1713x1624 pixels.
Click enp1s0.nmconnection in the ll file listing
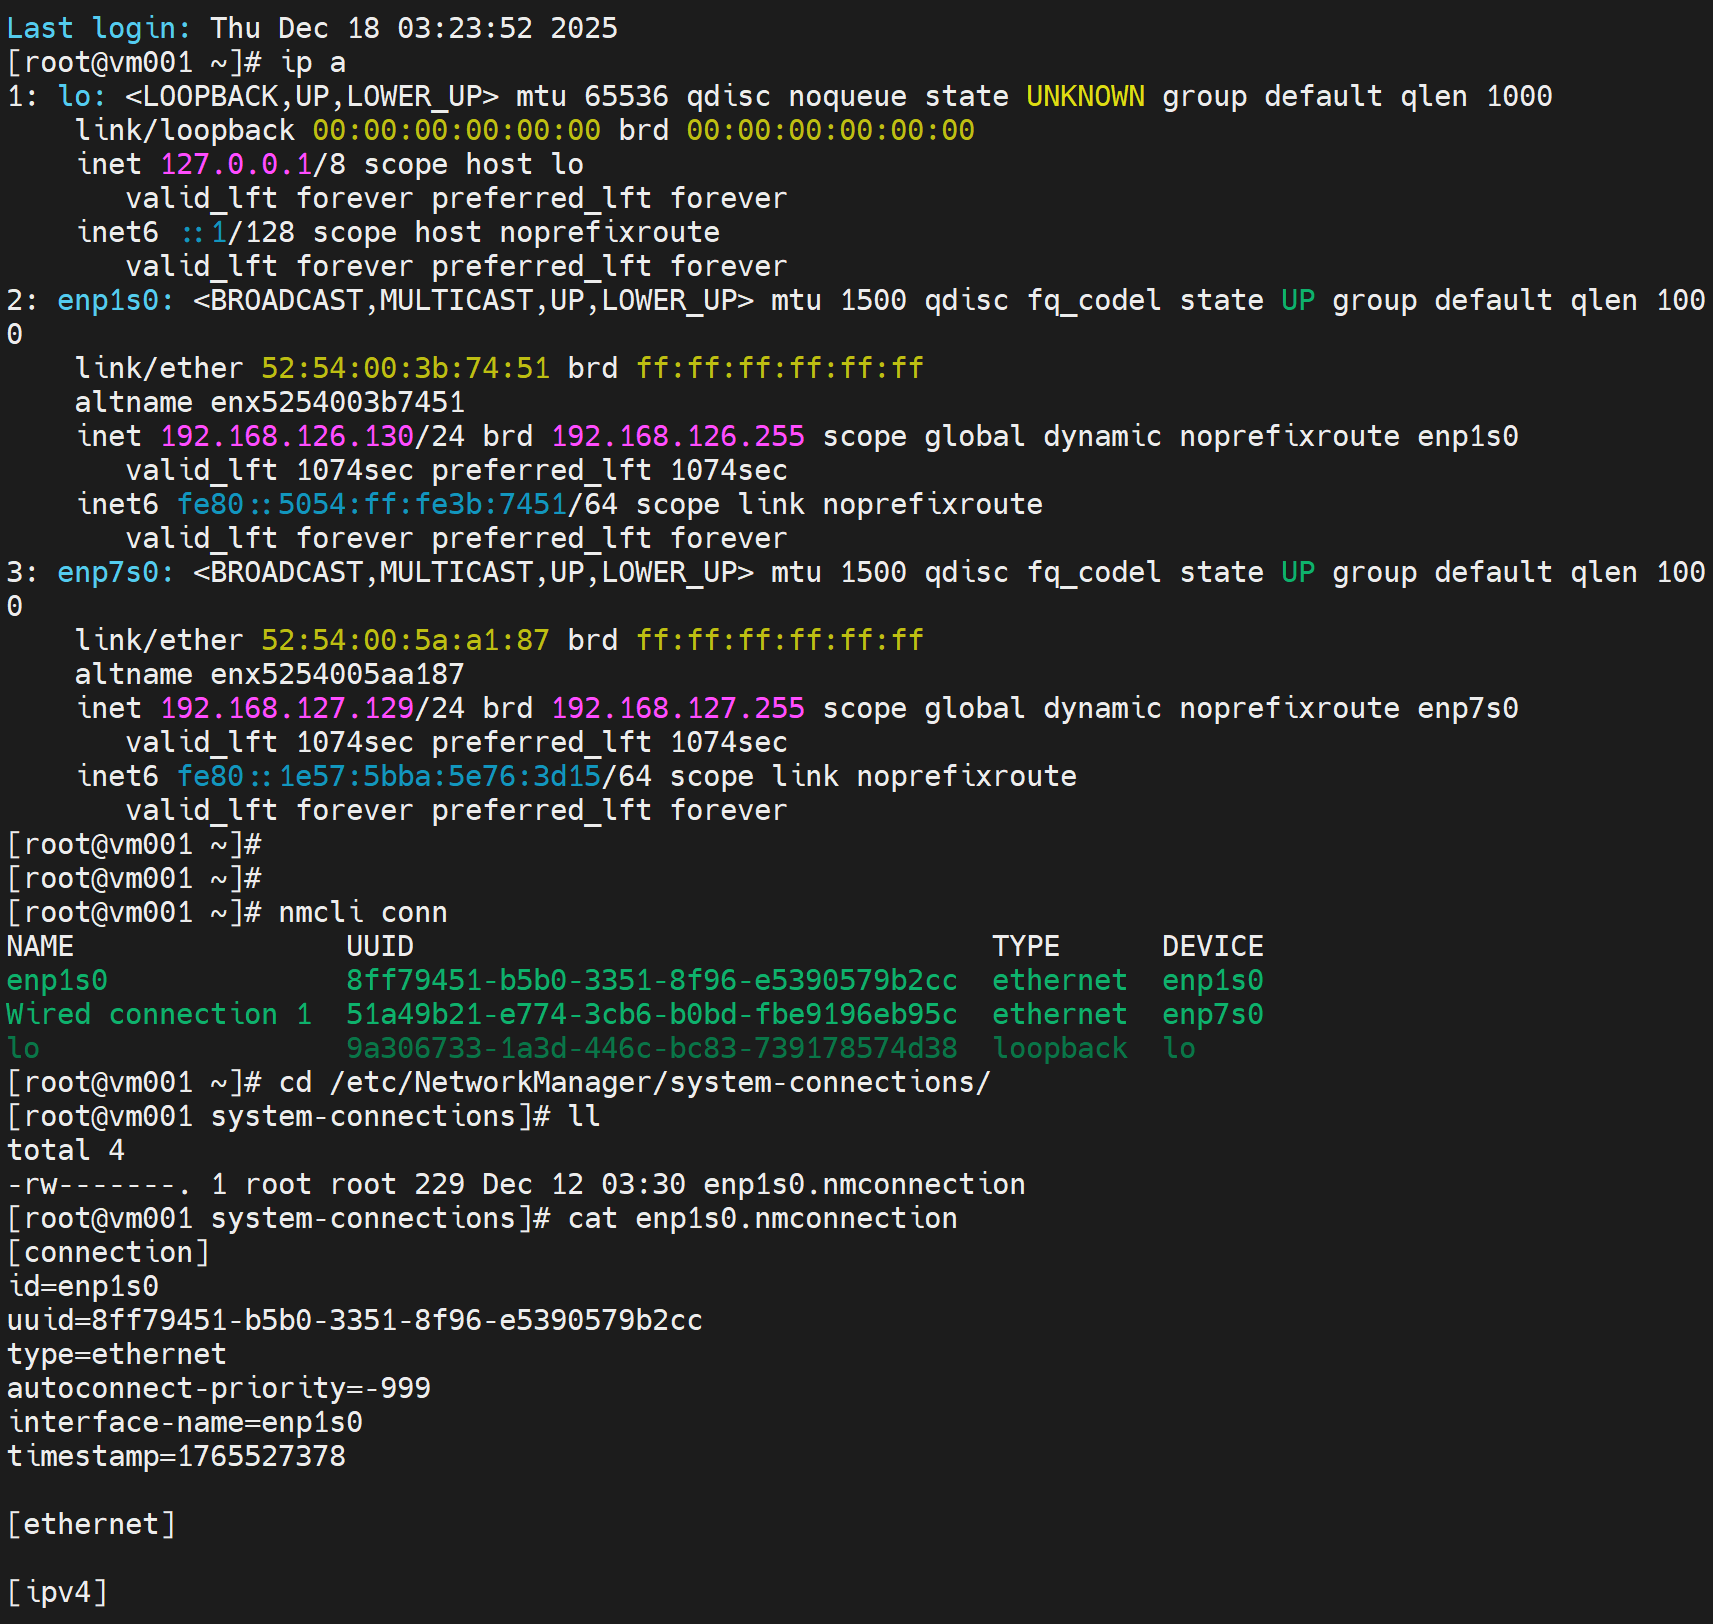click(x=864, y=1185)
